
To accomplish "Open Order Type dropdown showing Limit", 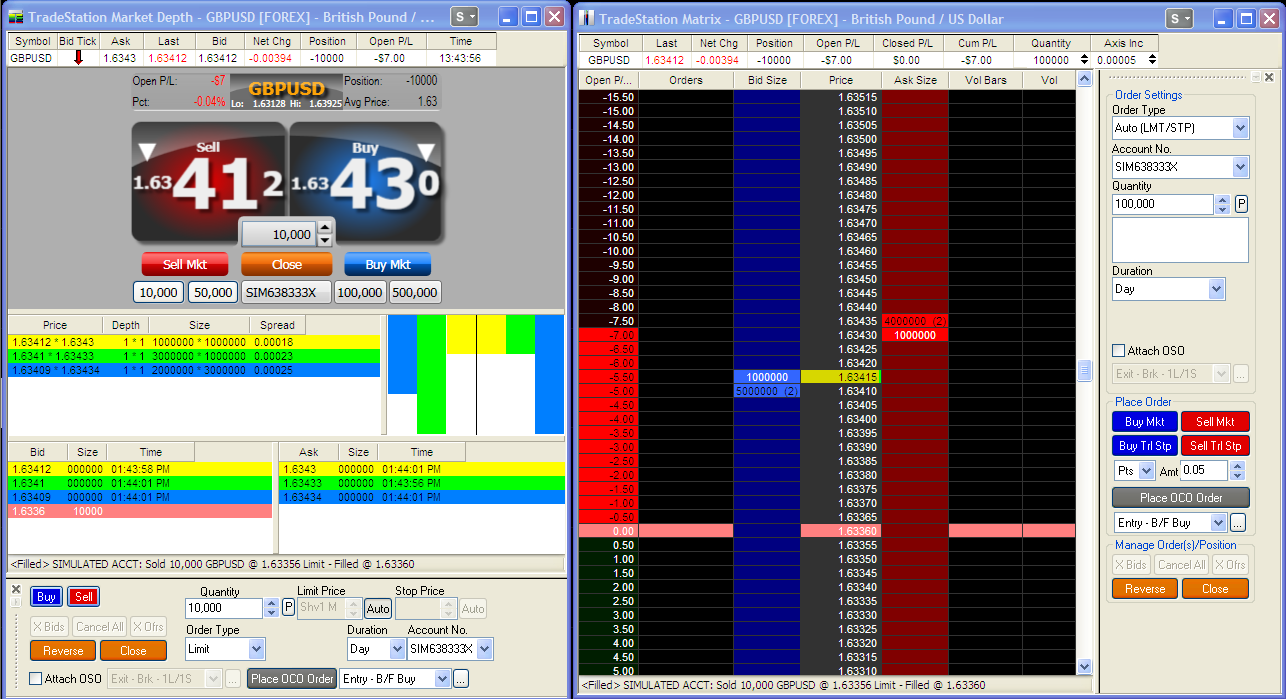I will click(256, 649).
